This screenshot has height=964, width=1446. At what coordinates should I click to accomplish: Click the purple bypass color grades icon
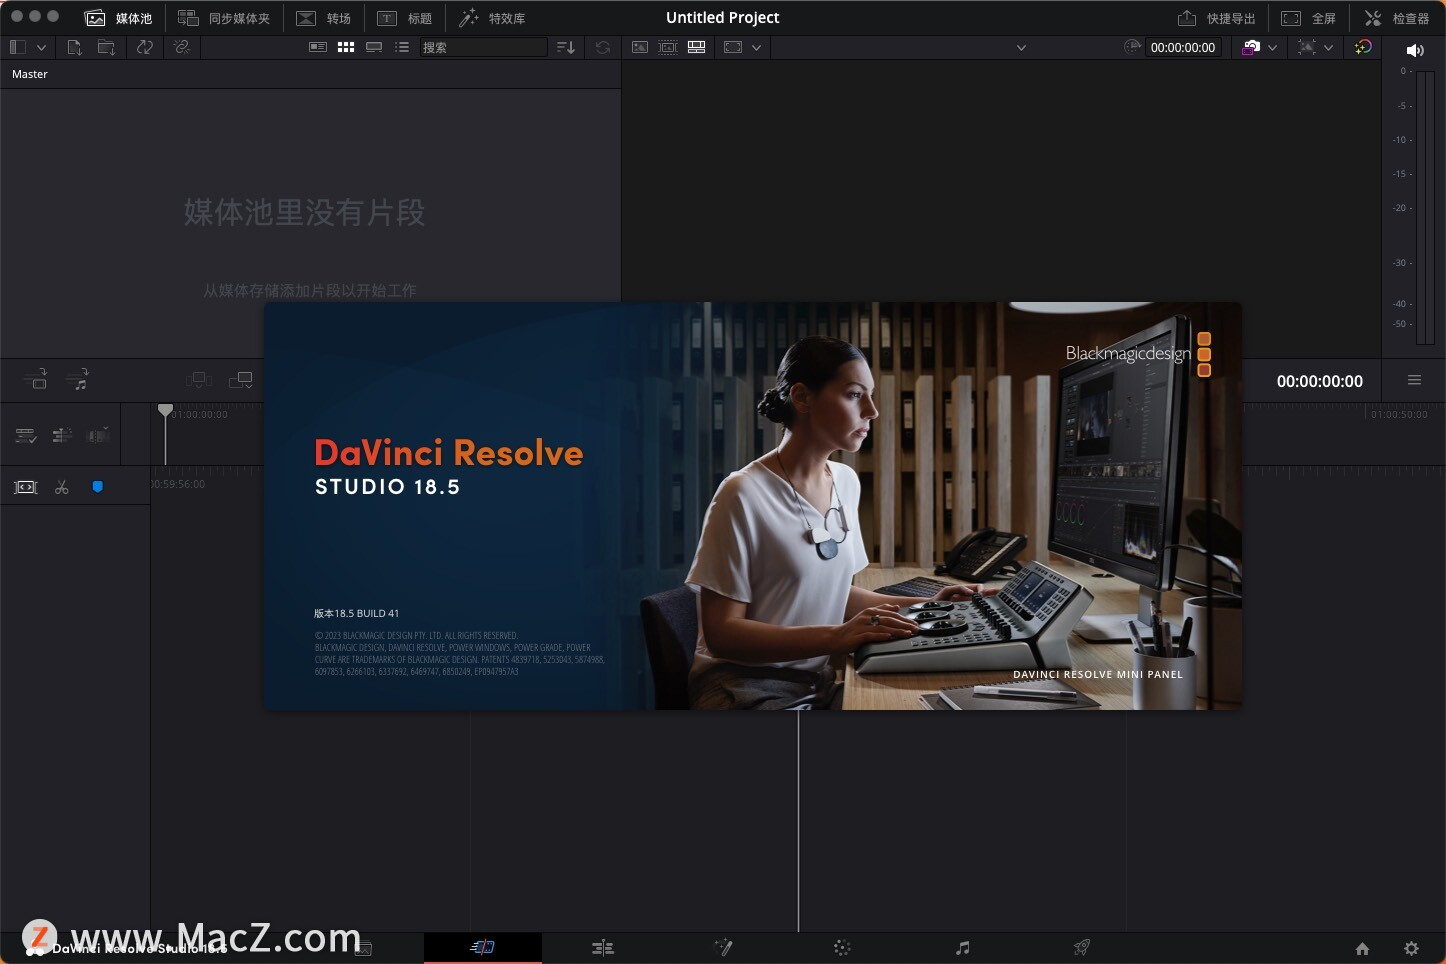click(1250, 47)
